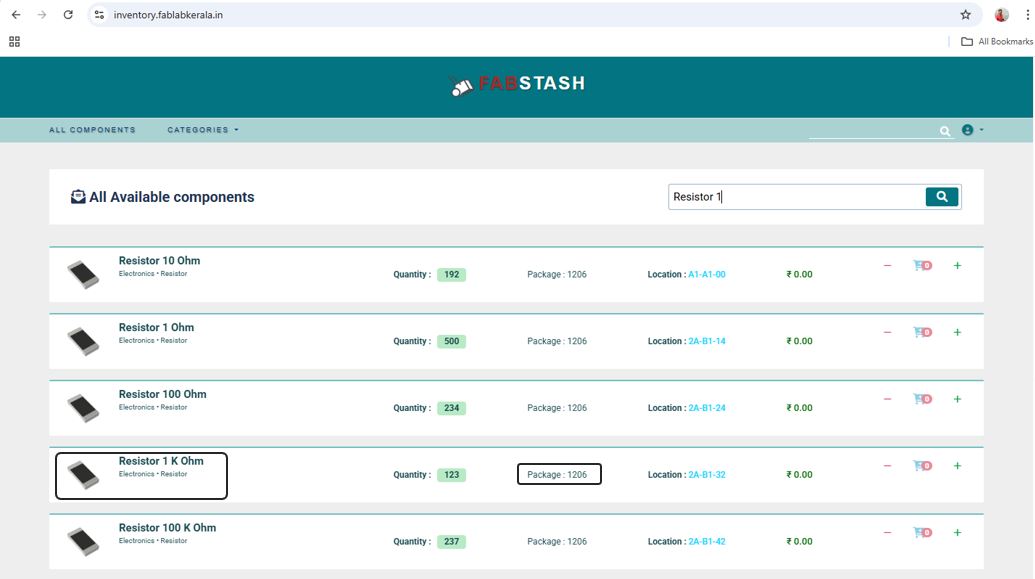This screenshot has width=1035, height=579.
Task: Click the address bar URL
Action: 168,15
